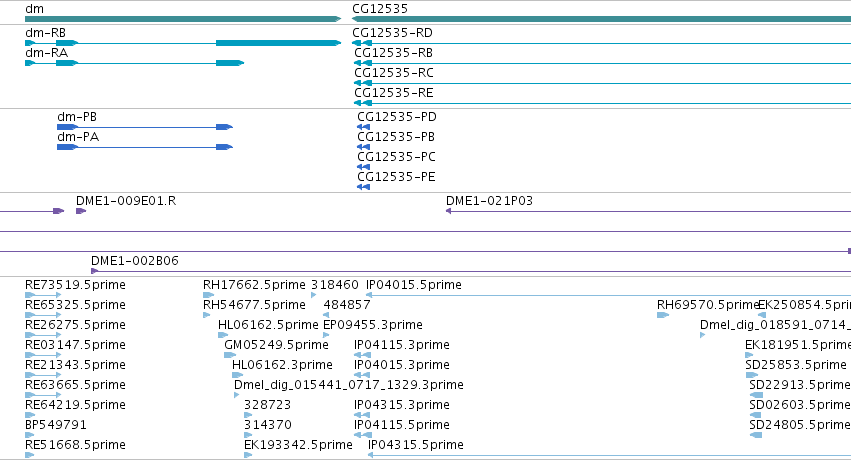Select feature 318460
This screenshot has height=460, width=851.
click(335, 285)
